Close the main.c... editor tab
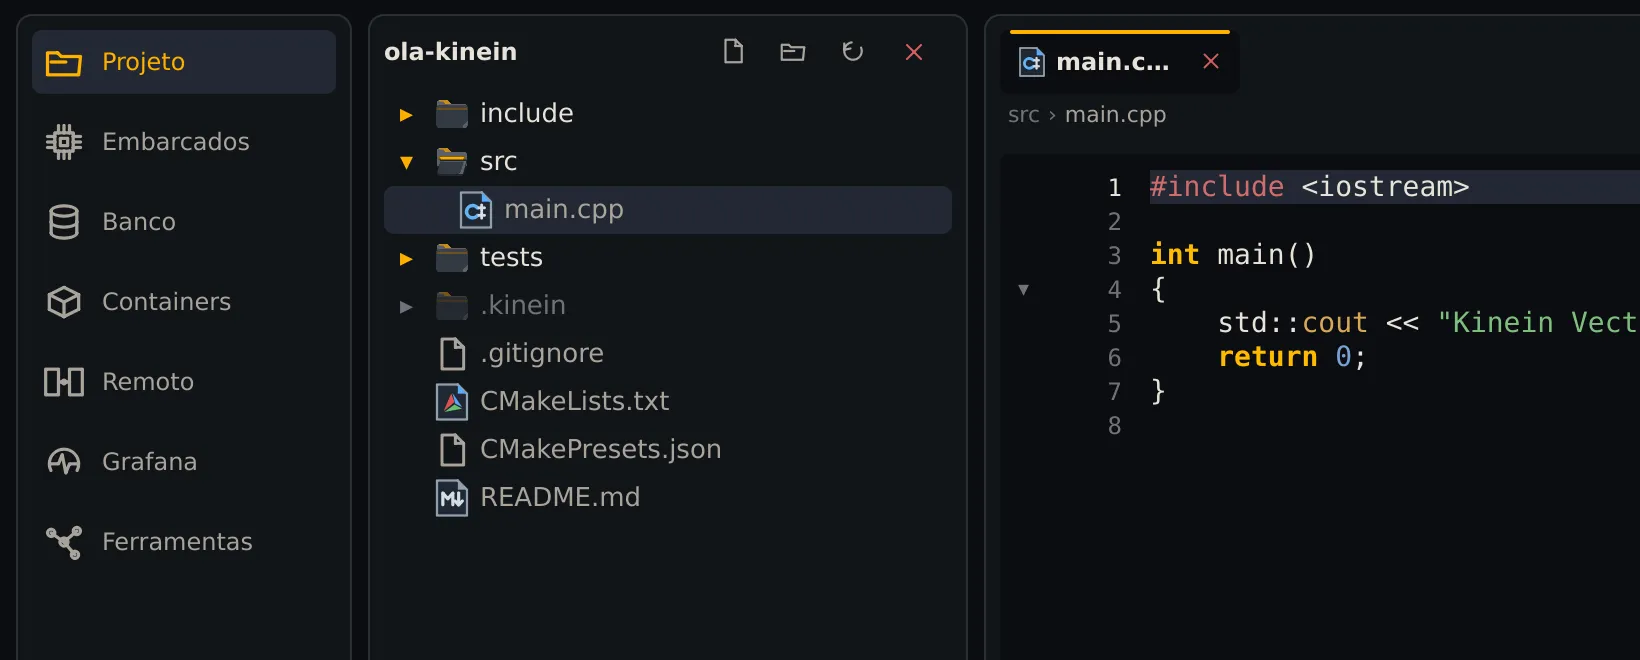The width and height of the screenshot is (1640, 660). [1211, 62]
